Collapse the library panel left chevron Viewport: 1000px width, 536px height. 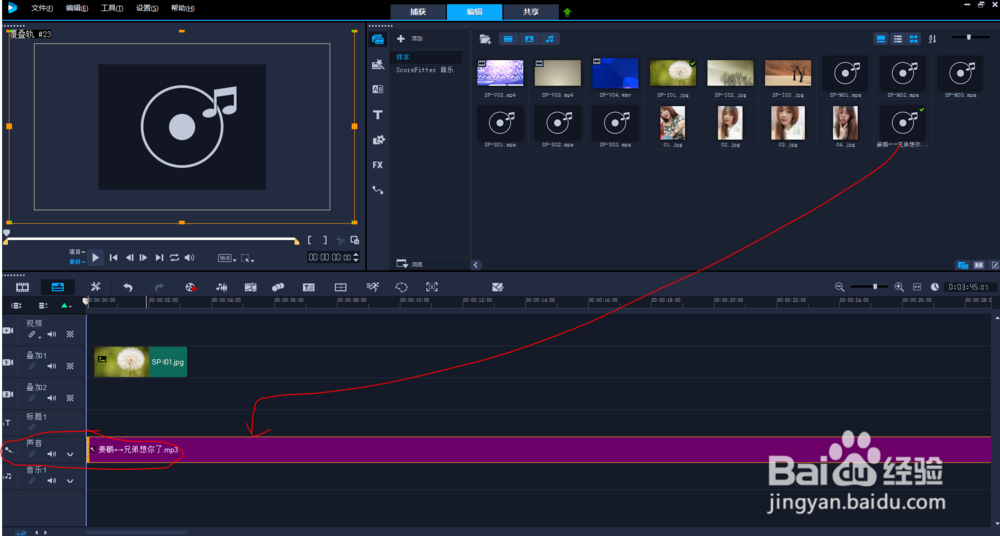(476, 264)
